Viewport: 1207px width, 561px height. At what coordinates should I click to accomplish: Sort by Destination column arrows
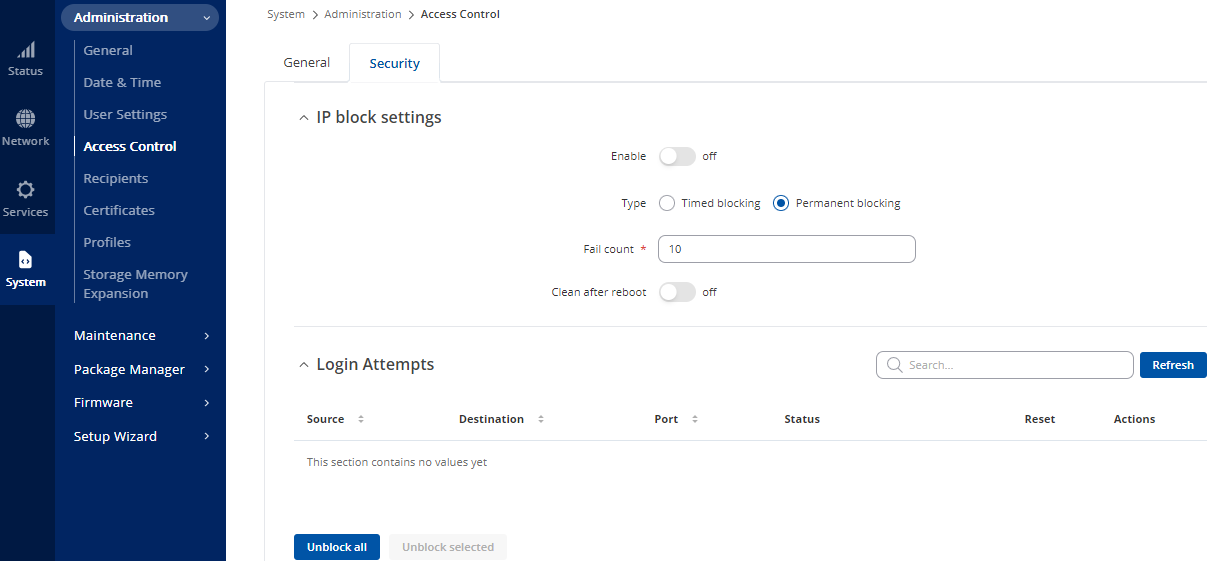(x=541, y=419)
